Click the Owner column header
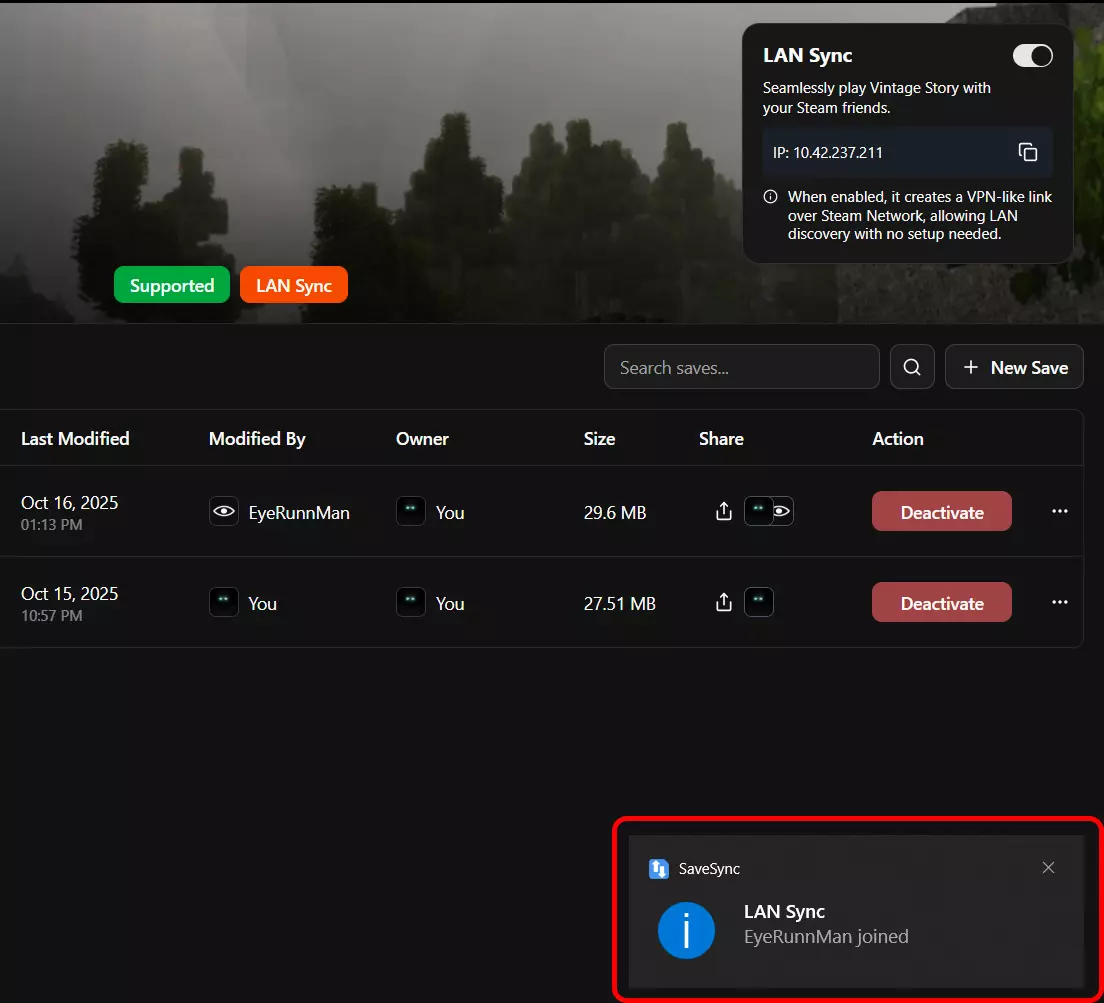Image resolution: width=1104 pixels, height=1003 pixels. coord(422,439)
